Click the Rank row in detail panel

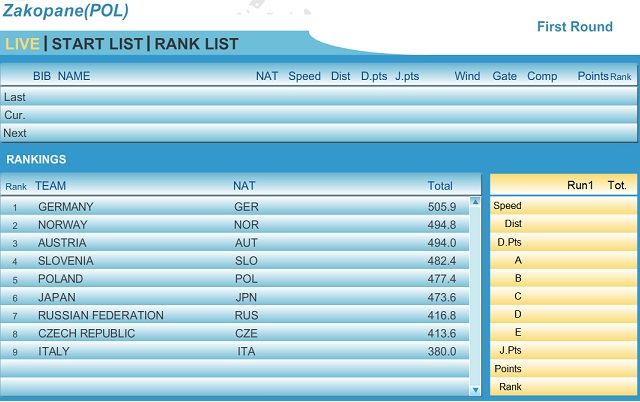tap(563, 386)
